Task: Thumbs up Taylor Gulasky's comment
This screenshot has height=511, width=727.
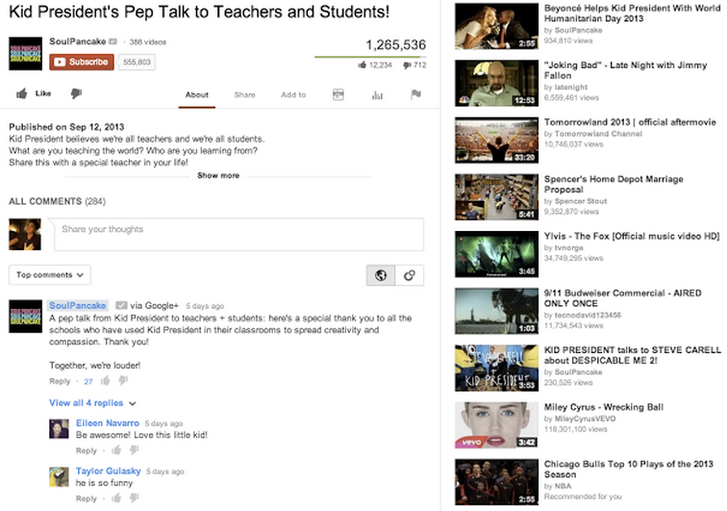Action: (x=115, y=498)
